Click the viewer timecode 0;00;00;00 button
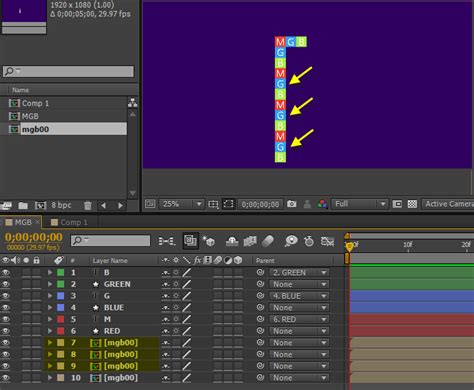Screen dimensions: 474x390 260,204
